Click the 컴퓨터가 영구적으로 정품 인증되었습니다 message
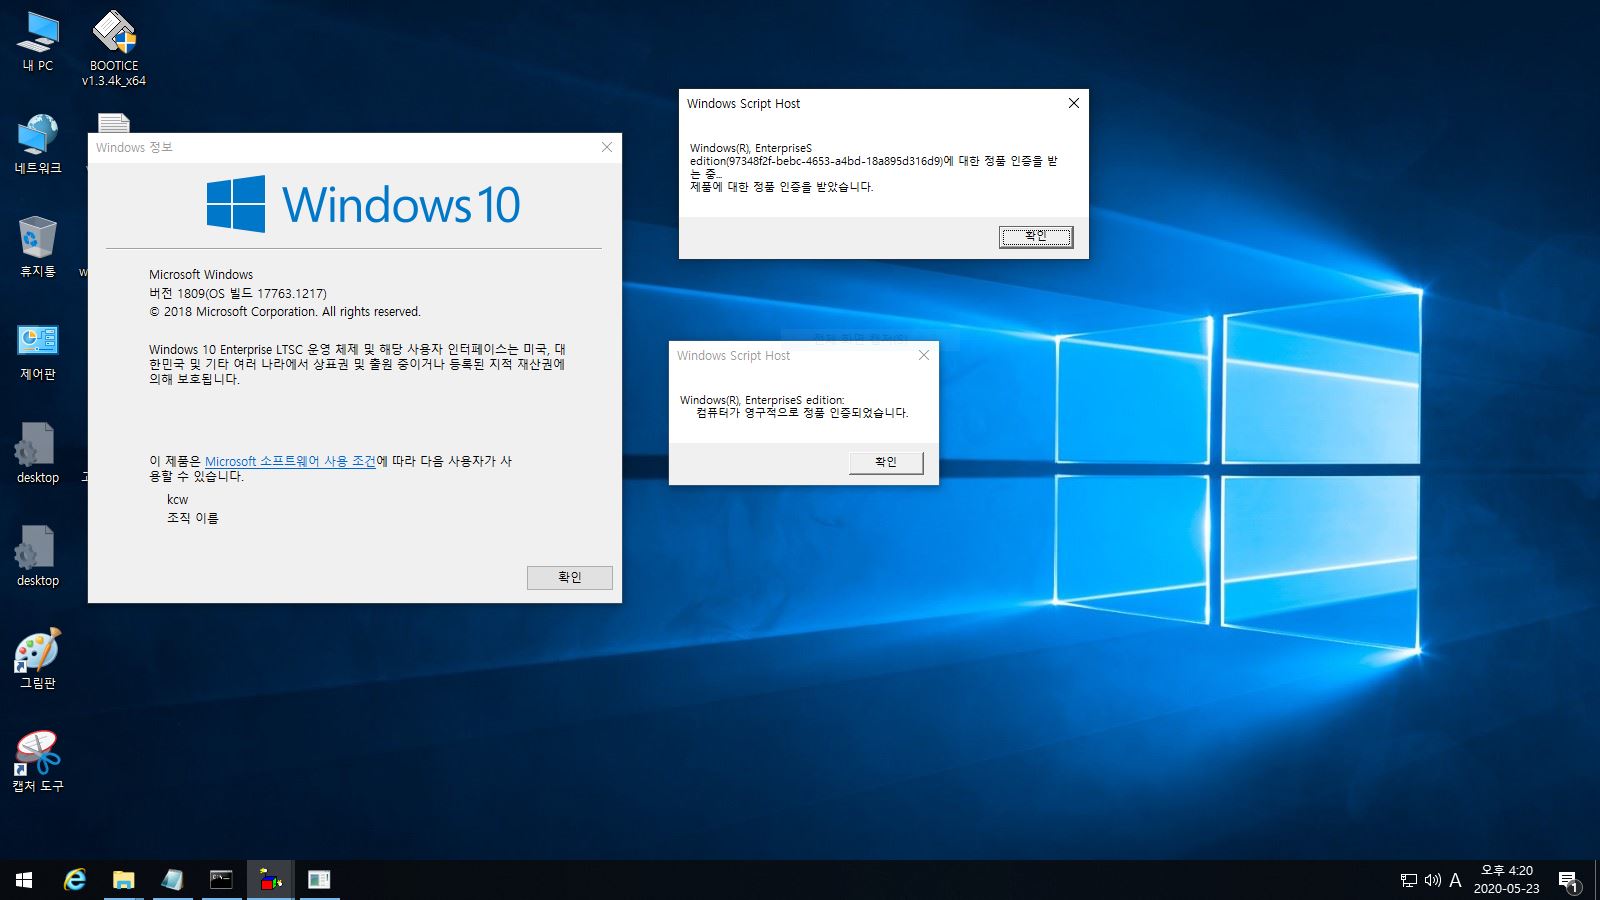The height and width of the screenshot is (900, 1600). pos(802,412)
